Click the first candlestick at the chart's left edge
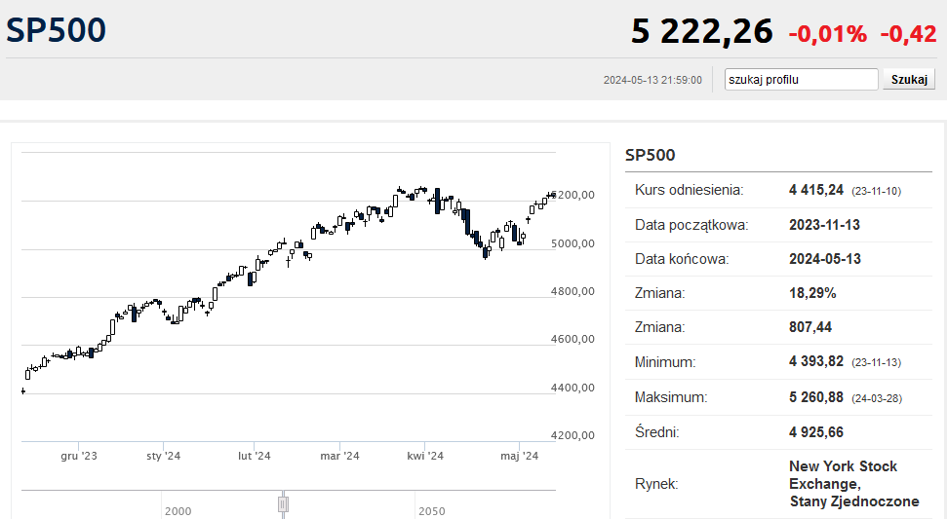 click(23, 391)
